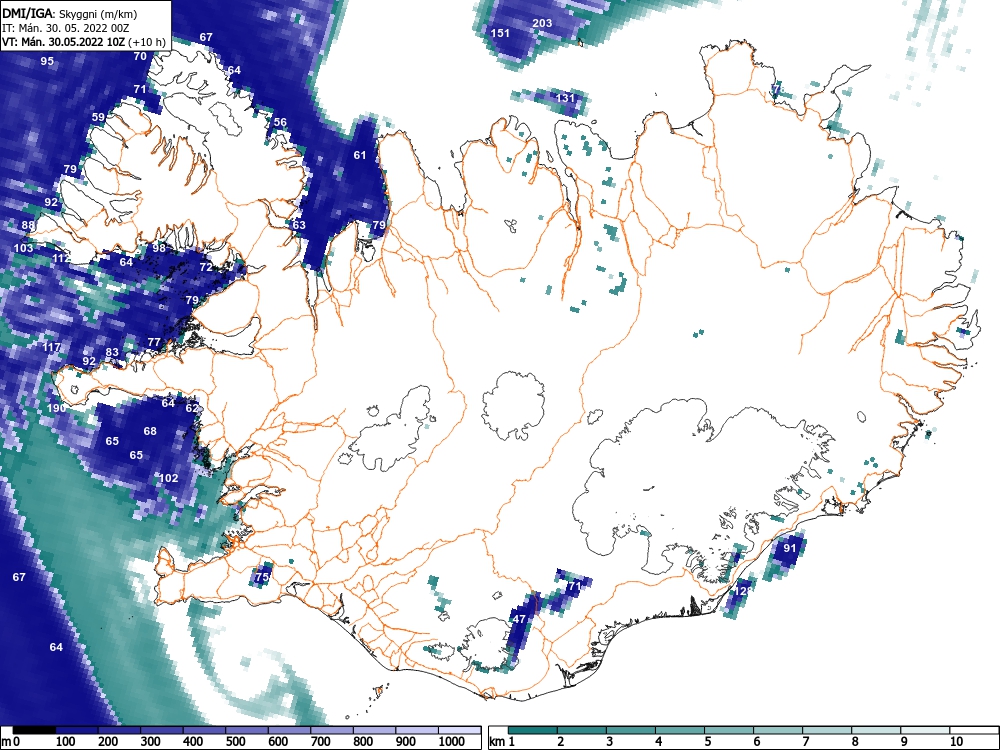This screenshot has width=1000, height=750.
Task: Select the visibility value 70 on the map
Action: point(140,56)
